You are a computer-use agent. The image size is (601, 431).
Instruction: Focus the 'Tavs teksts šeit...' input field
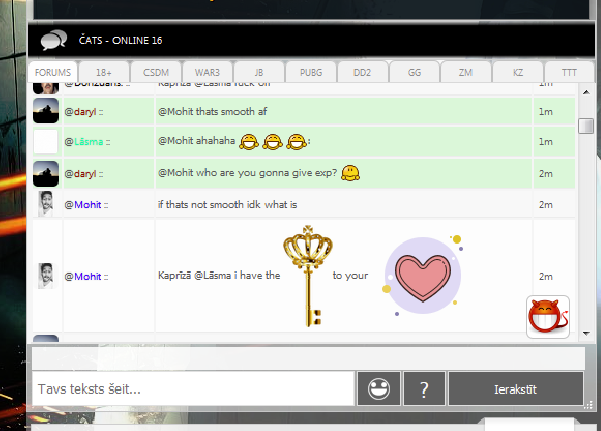tap(193, 388)
